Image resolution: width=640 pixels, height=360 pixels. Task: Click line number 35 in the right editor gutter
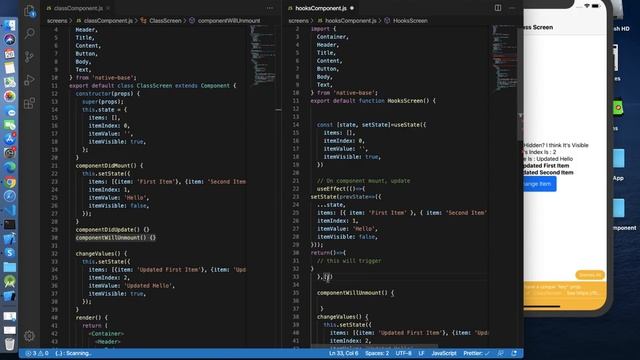tap(296, 293)
